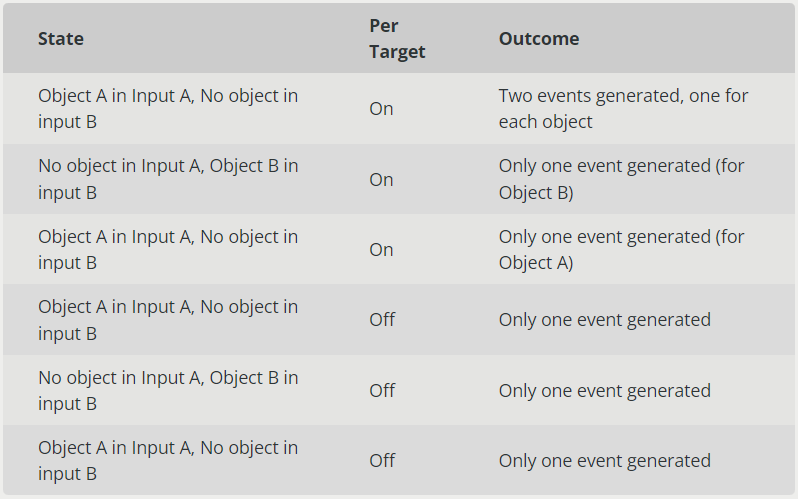Select the On value in the "(for Object B)" row
The image size is (798, 499).
(x=381, y=180)
